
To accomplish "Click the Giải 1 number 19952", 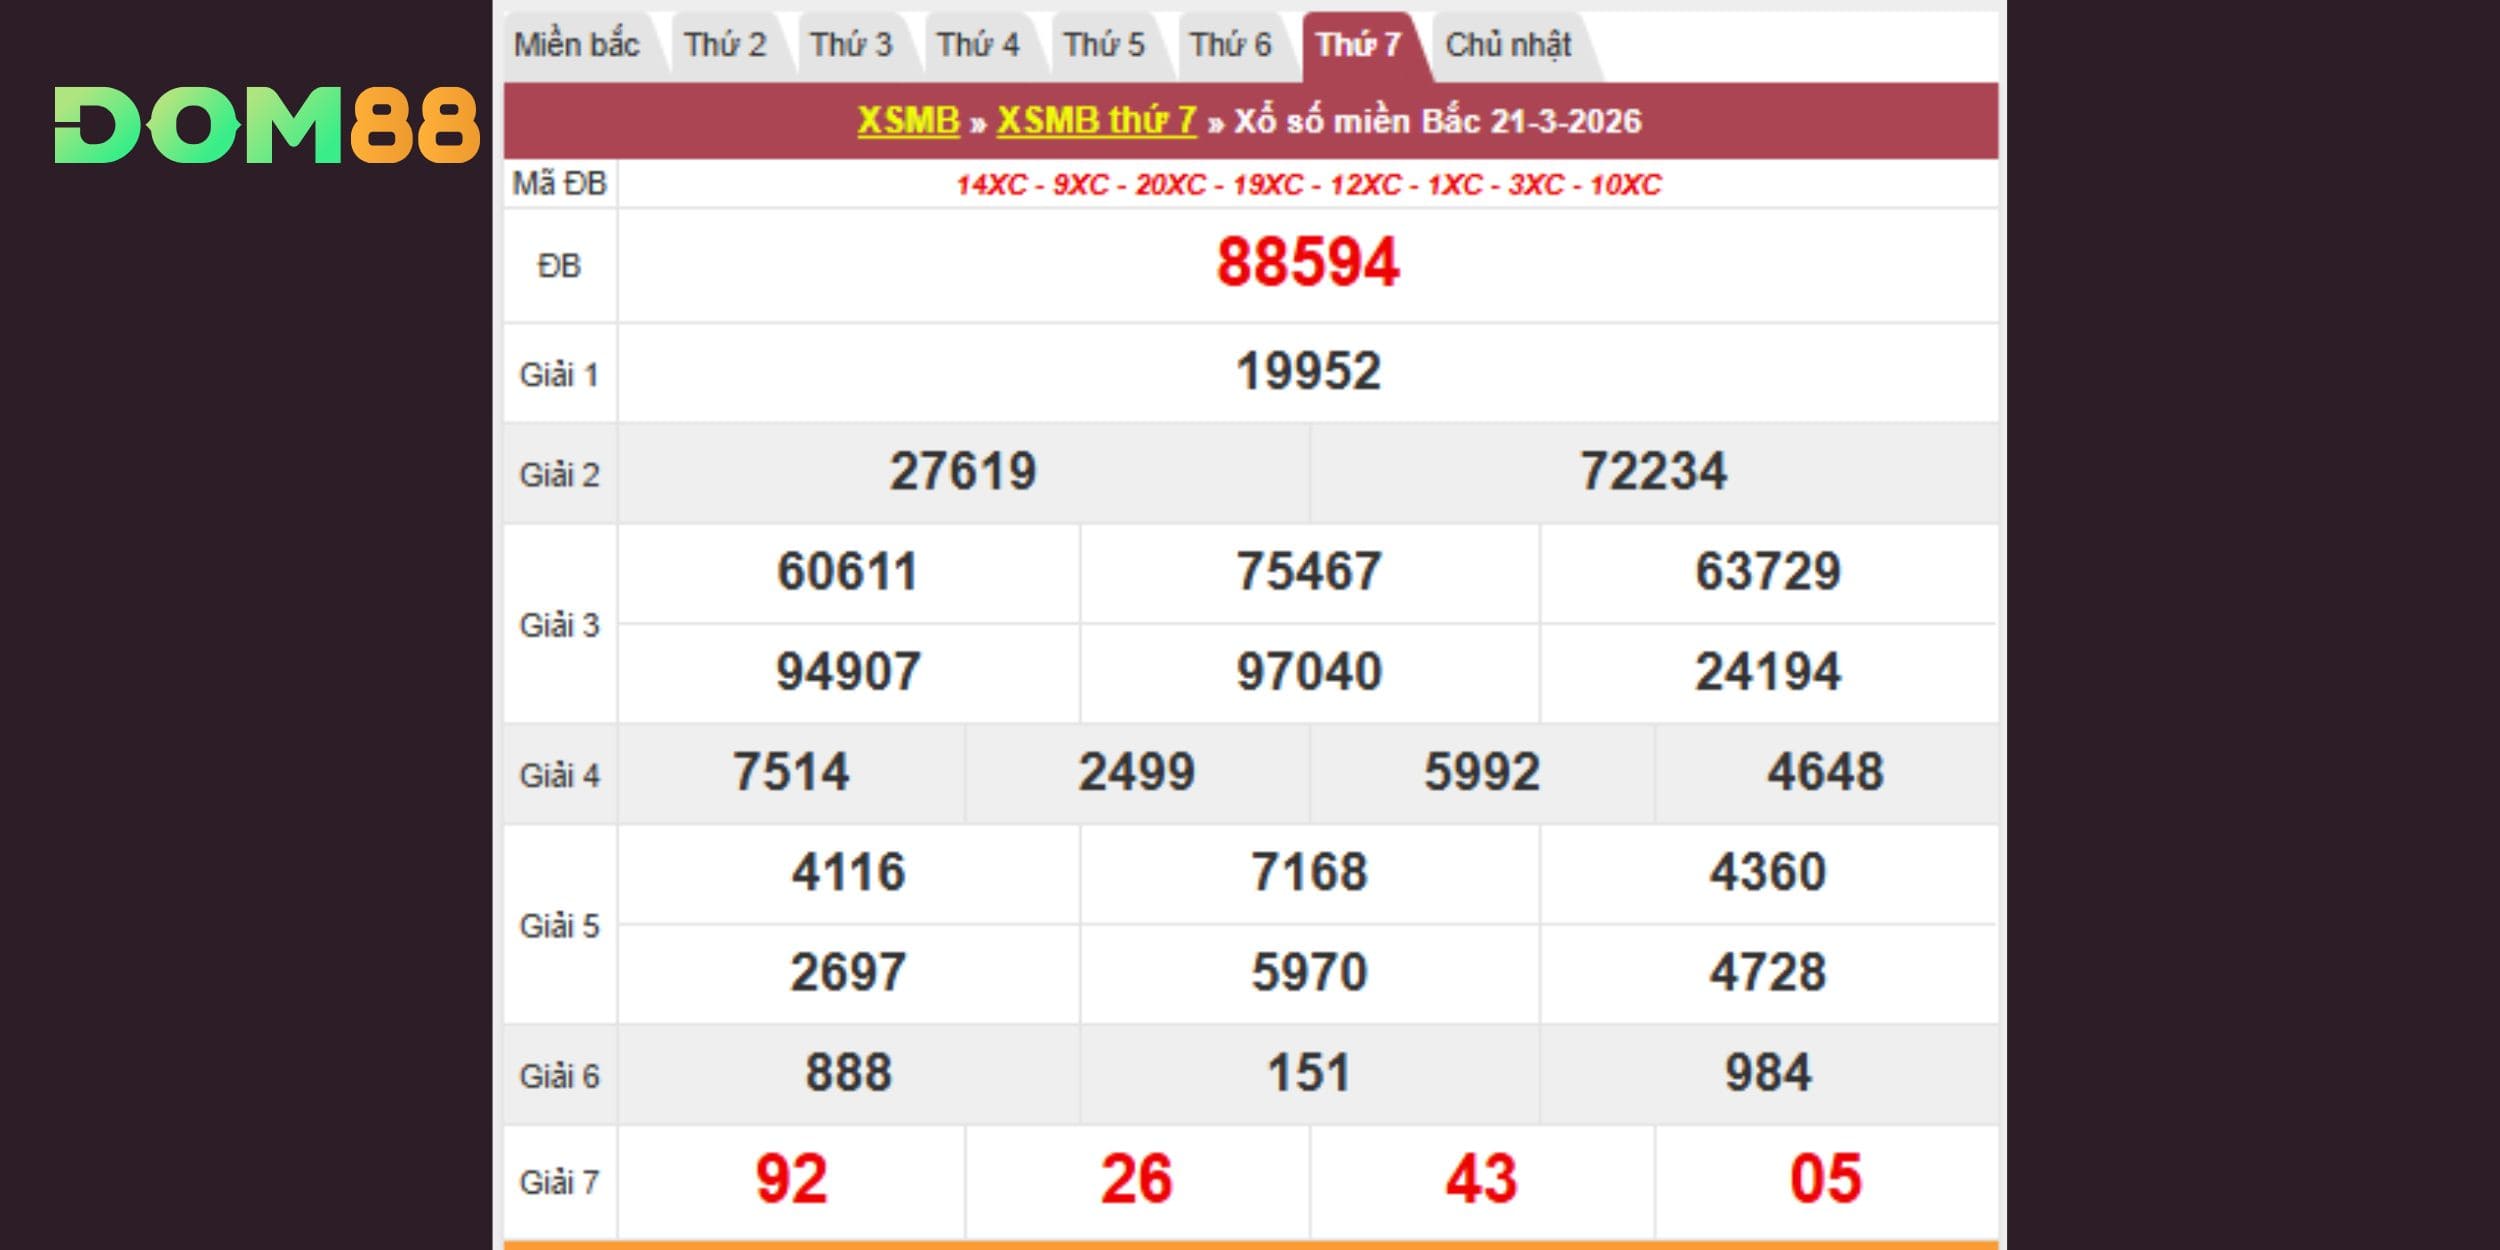I will point(1308,372).
